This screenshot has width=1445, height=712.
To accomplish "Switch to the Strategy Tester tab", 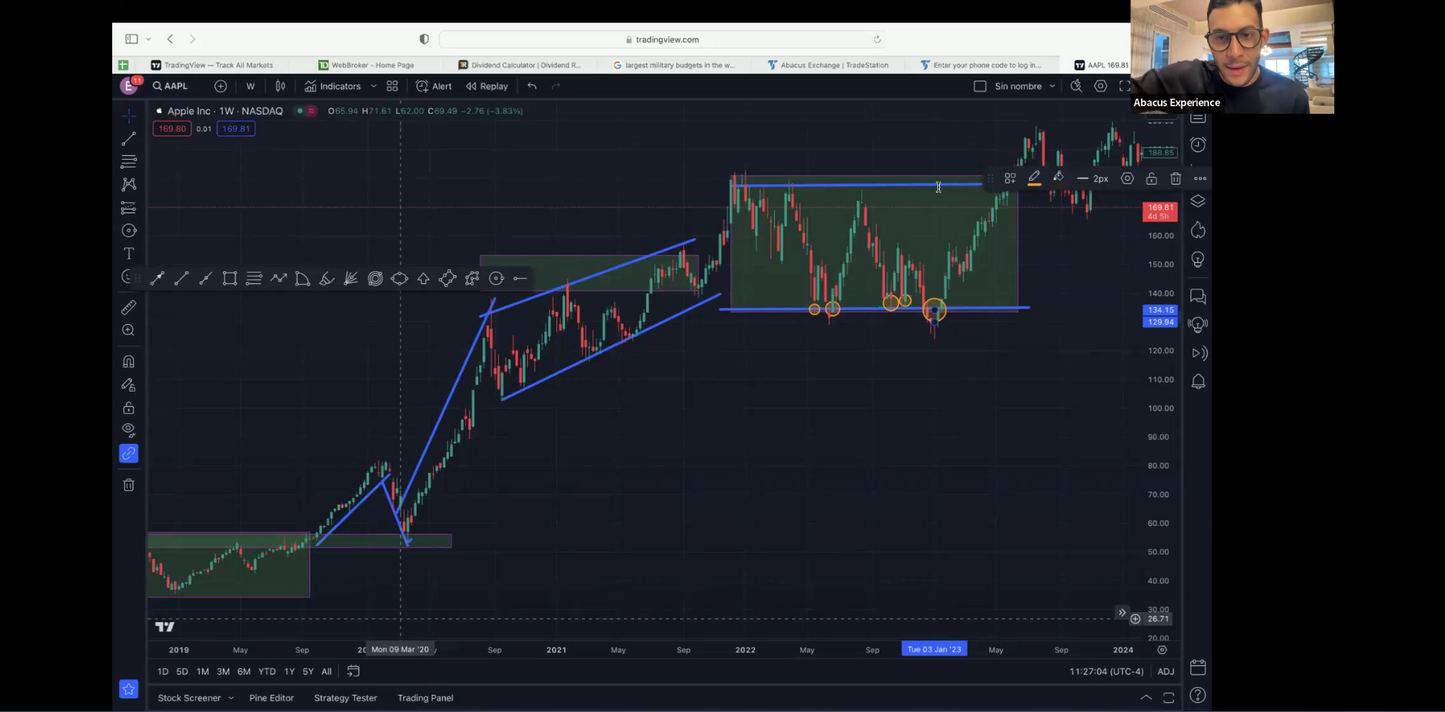I will (x=345, y=698).
